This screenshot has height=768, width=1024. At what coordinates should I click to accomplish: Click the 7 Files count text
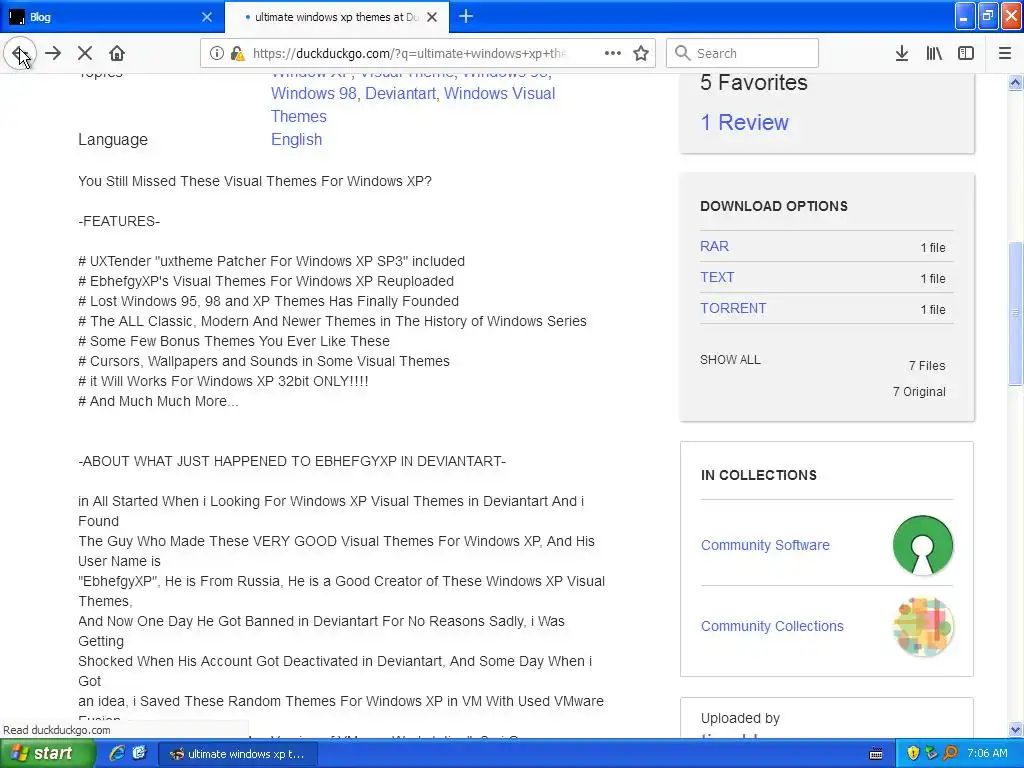coord(927,366)
